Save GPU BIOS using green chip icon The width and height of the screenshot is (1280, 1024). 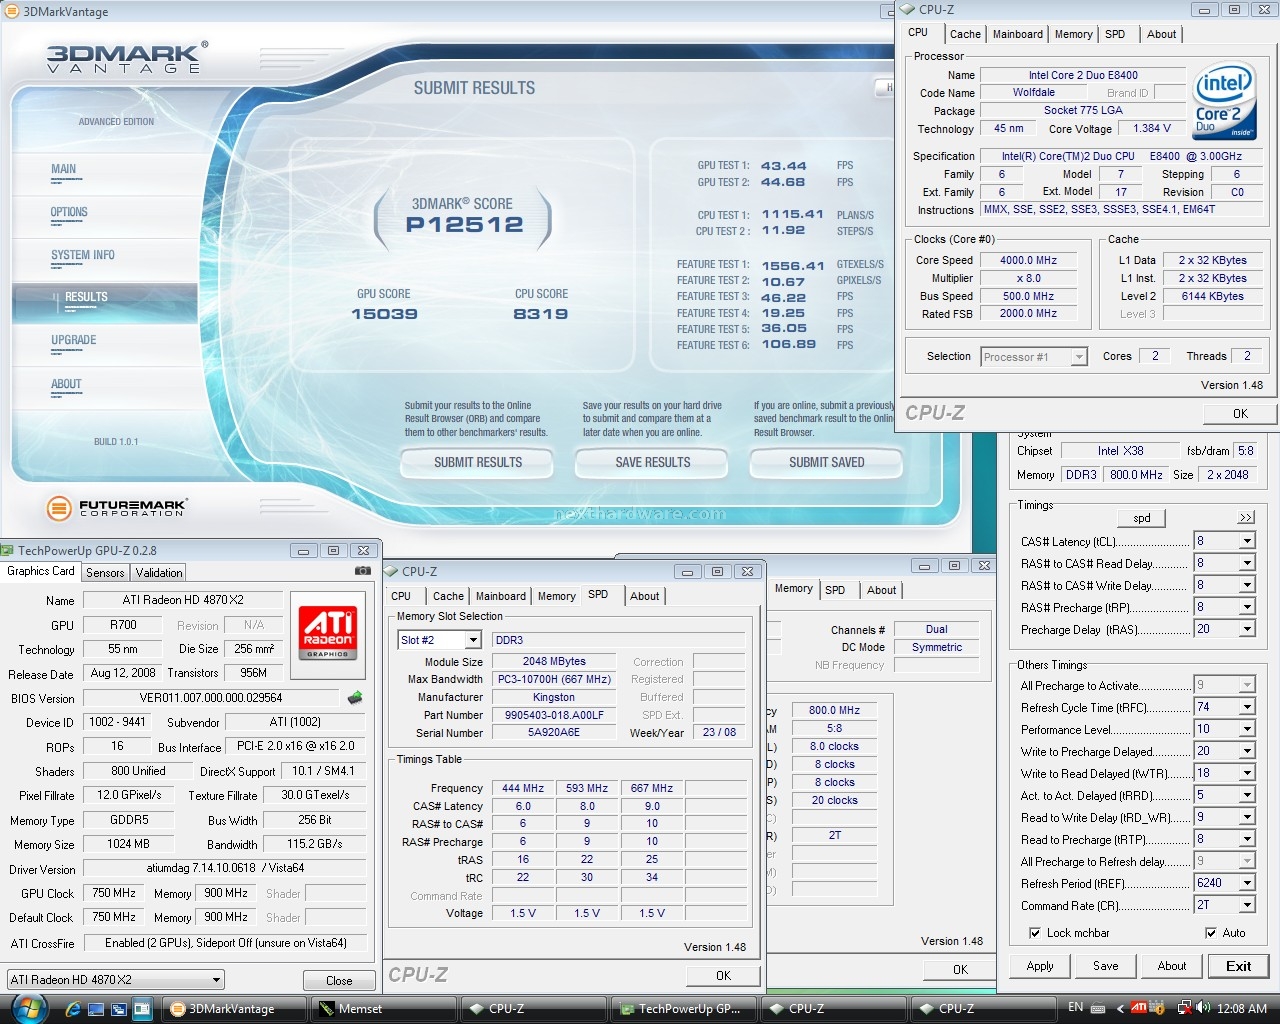tap(354, 698)
